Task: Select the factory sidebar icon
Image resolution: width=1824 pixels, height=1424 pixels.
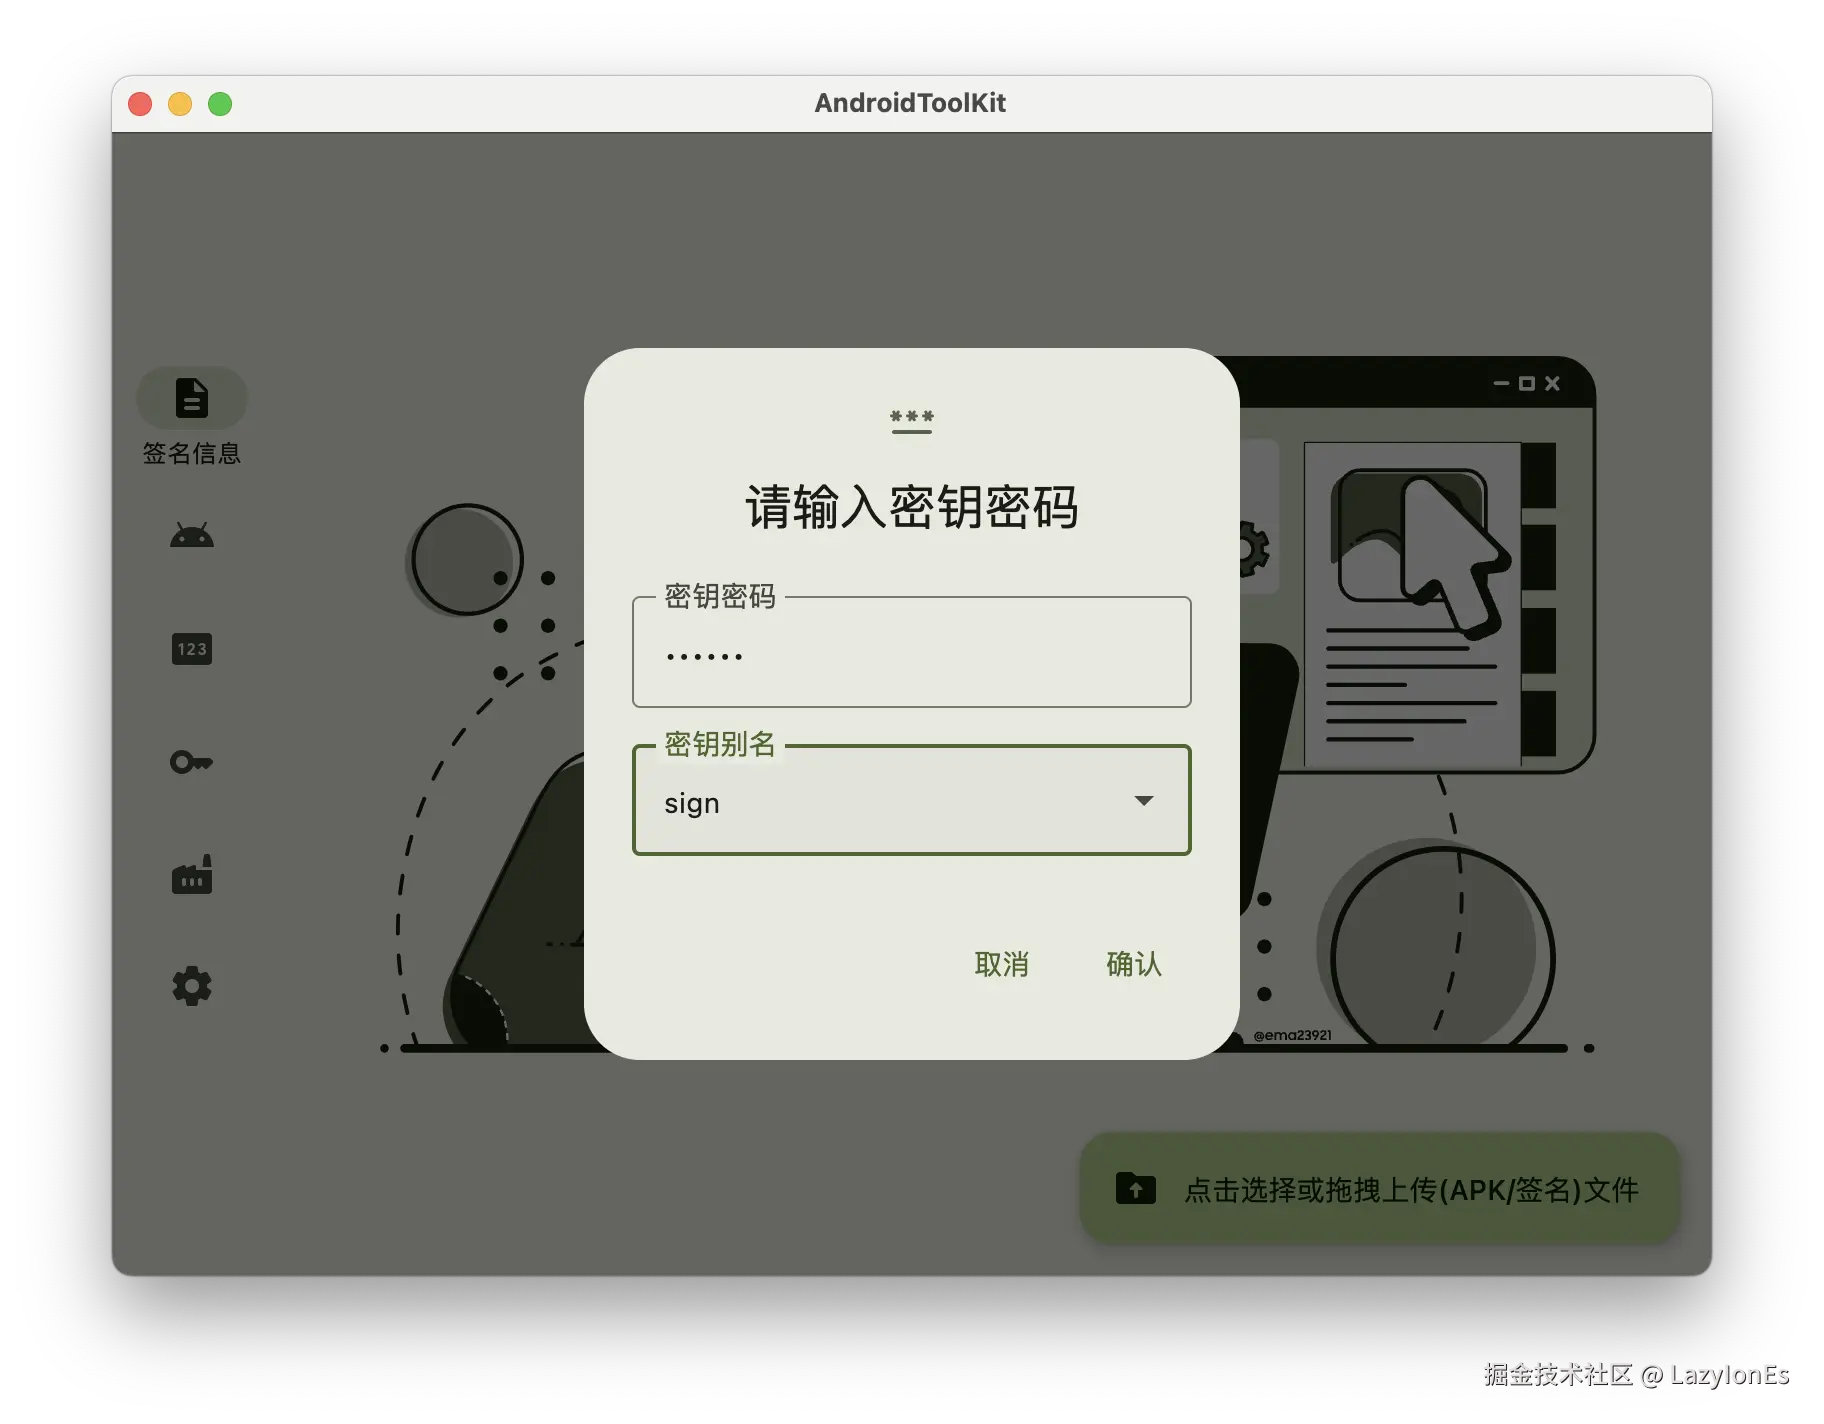Action: pyautogui.click(x=191, y=874)
